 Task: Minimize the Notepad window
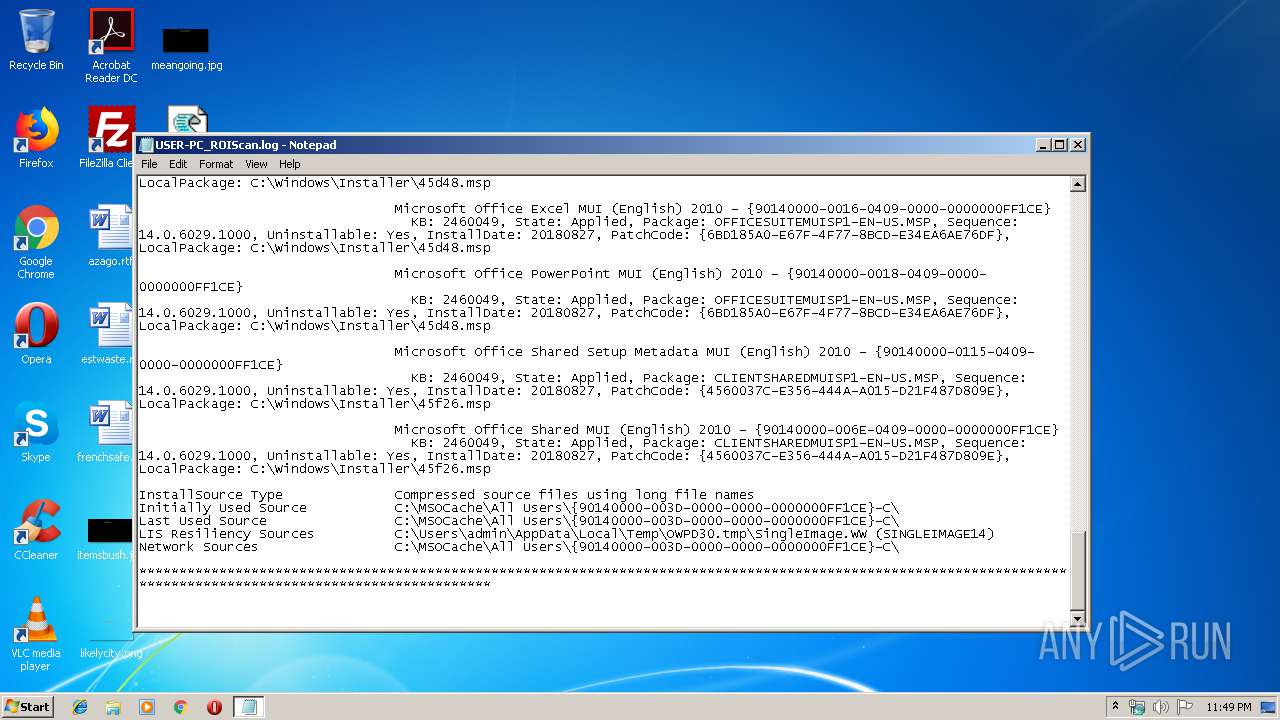coord(1043,145)
